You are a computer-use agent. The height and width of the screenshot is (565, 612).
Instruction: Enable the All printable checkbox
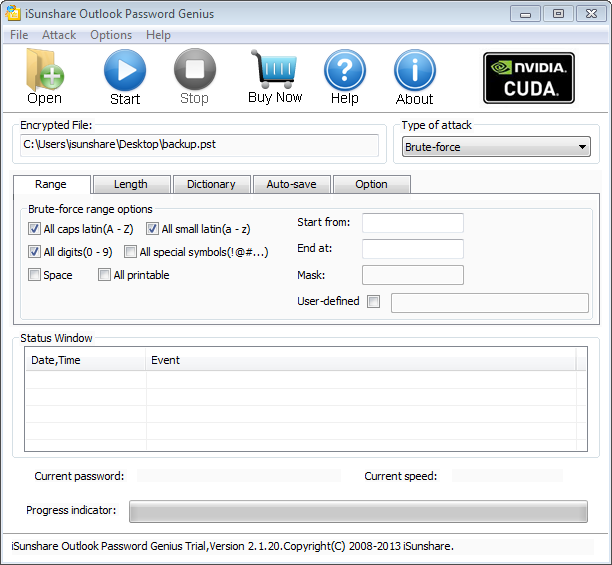pos(104,275)
